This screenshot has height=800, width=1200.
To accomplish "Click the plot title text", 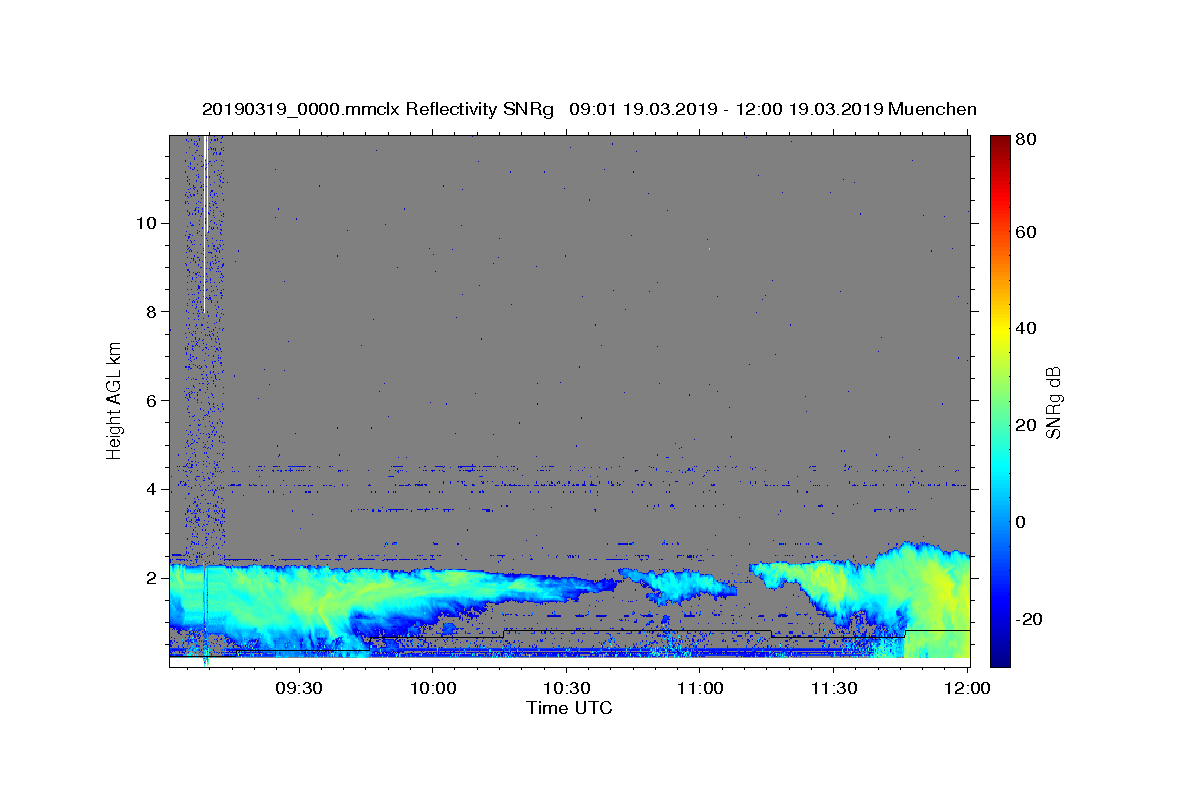I will pos(589,109).
